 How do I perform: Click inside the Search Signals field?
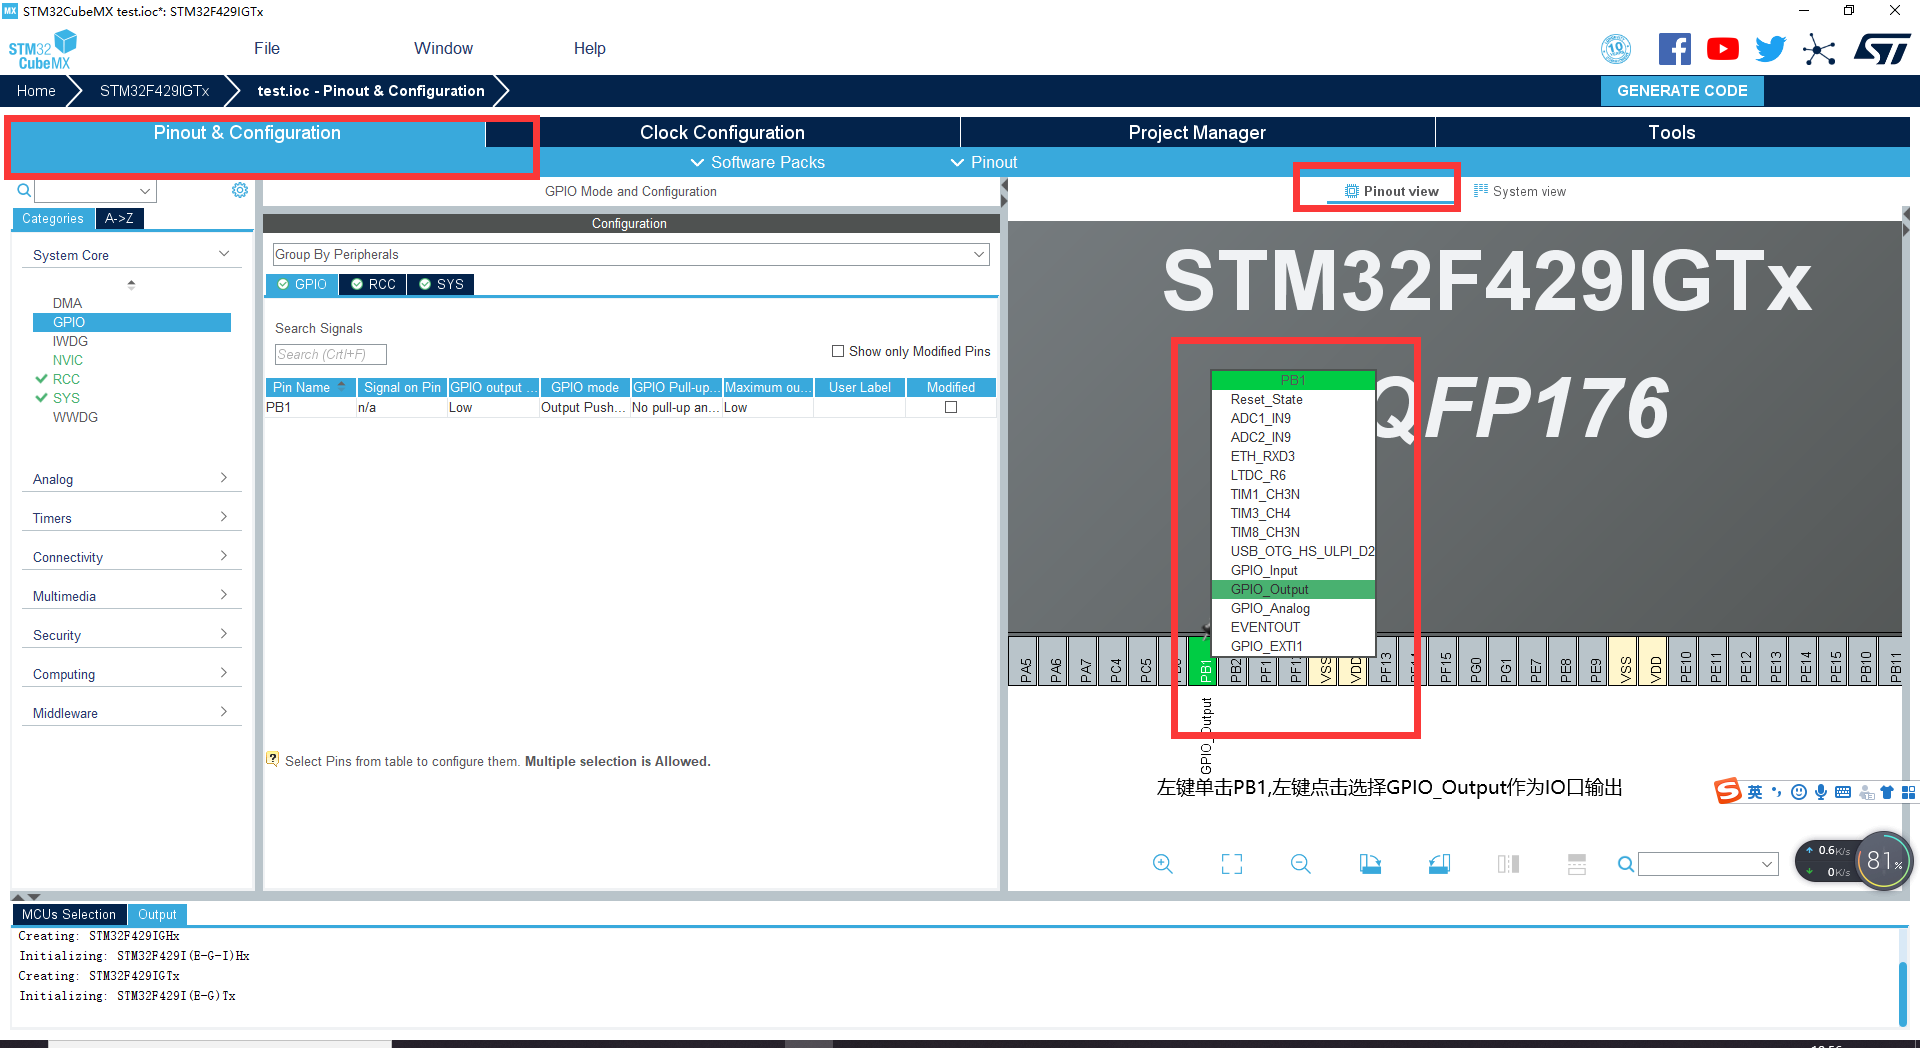[330, 354]
